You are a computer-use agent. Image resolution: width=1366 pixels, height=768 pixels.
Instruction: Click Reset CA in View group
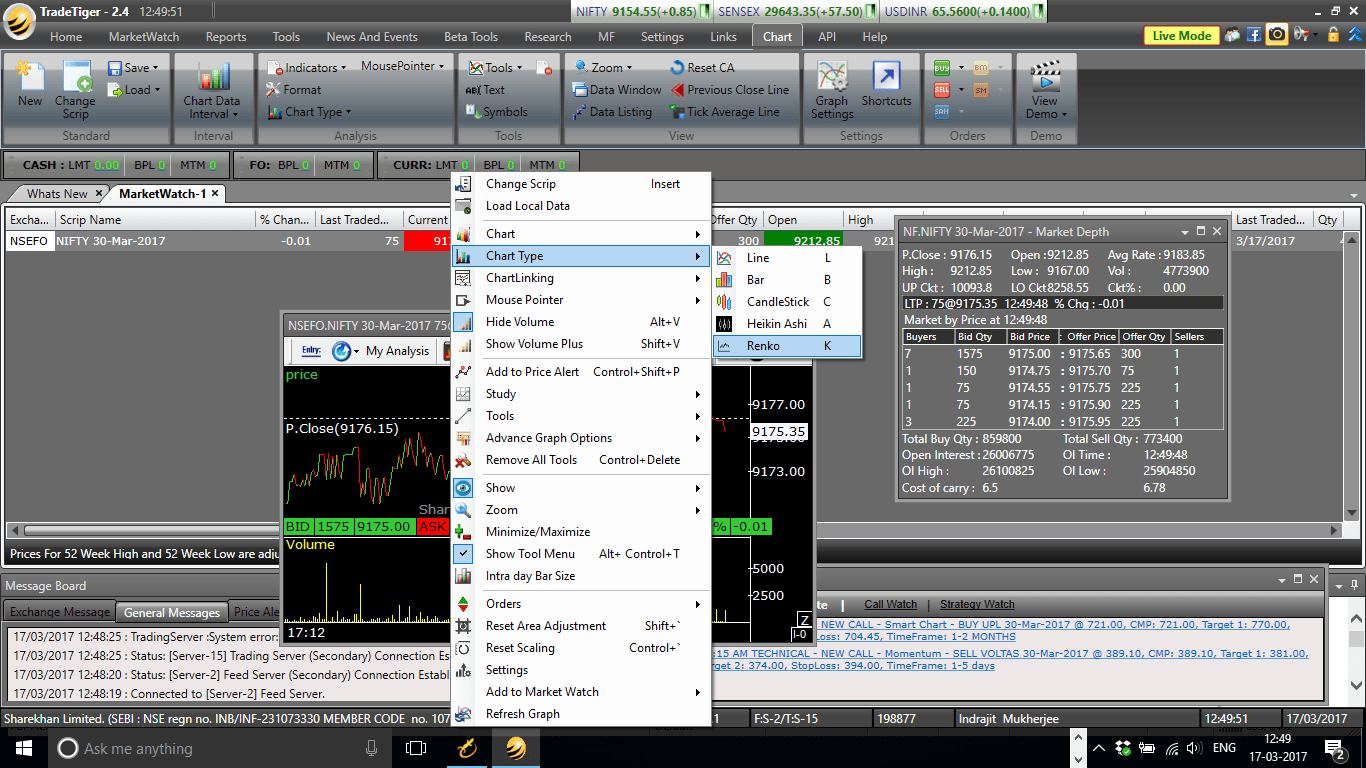[x=701, y=68]
